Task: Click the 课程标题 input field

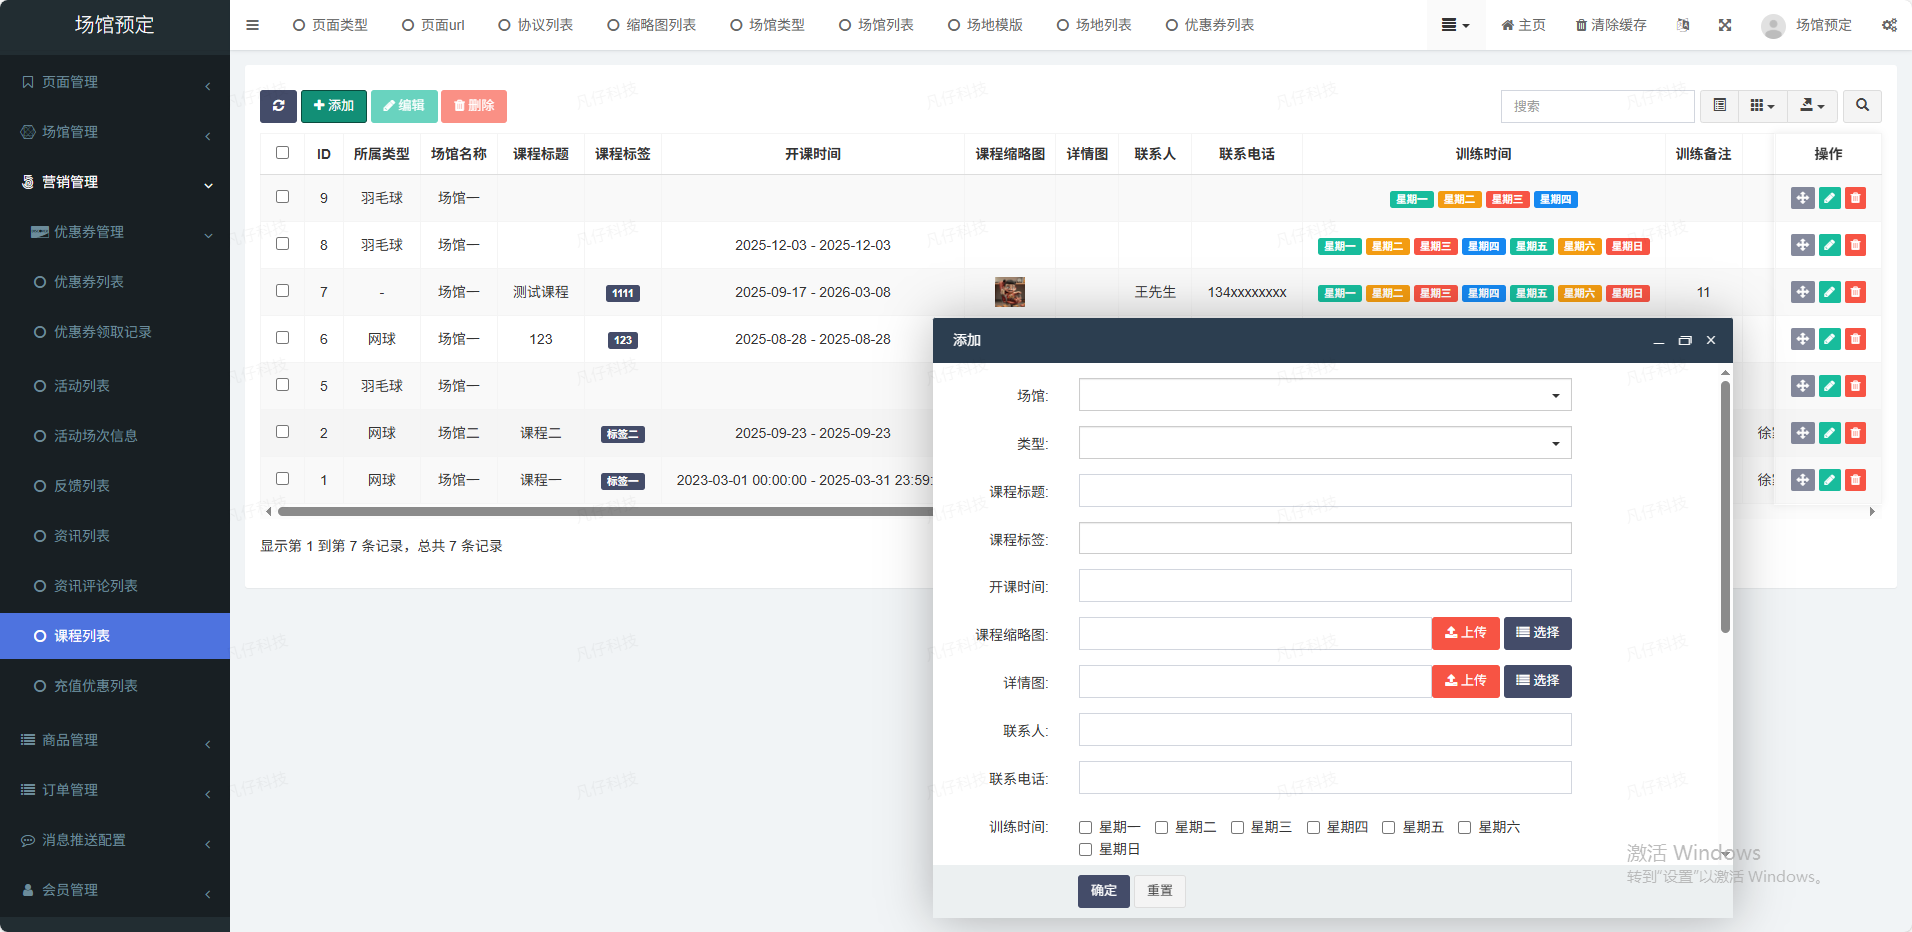Action: pyautogui.click(x=1324, y=491)
